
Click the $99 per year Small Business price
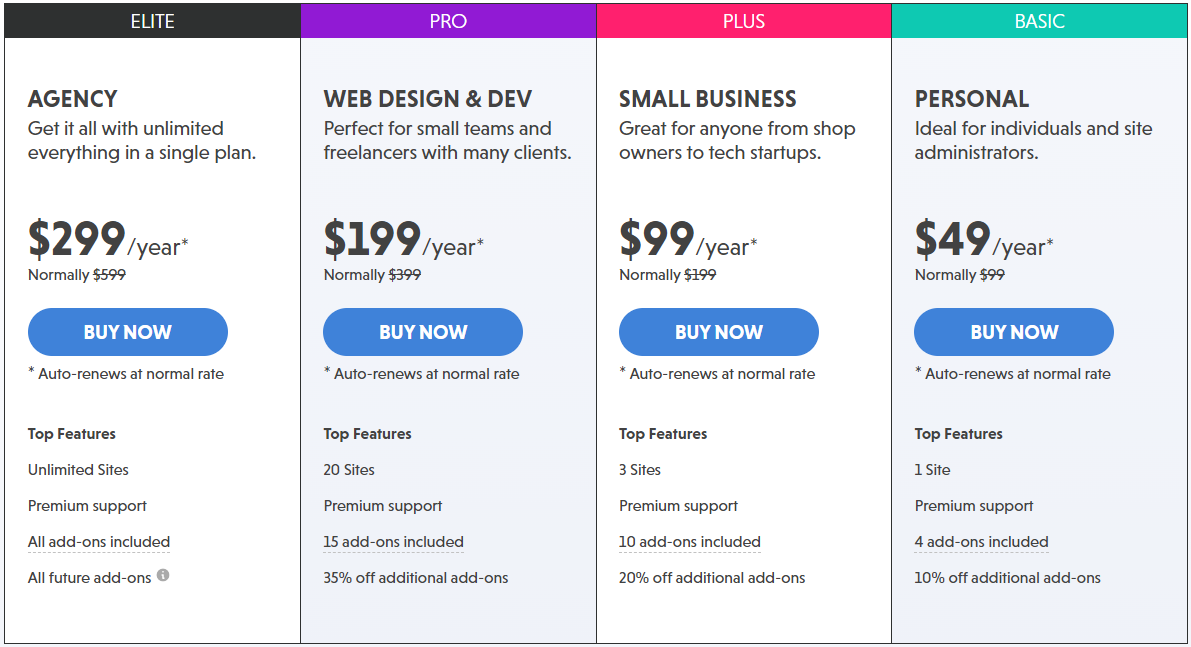[x=657, y=240]
